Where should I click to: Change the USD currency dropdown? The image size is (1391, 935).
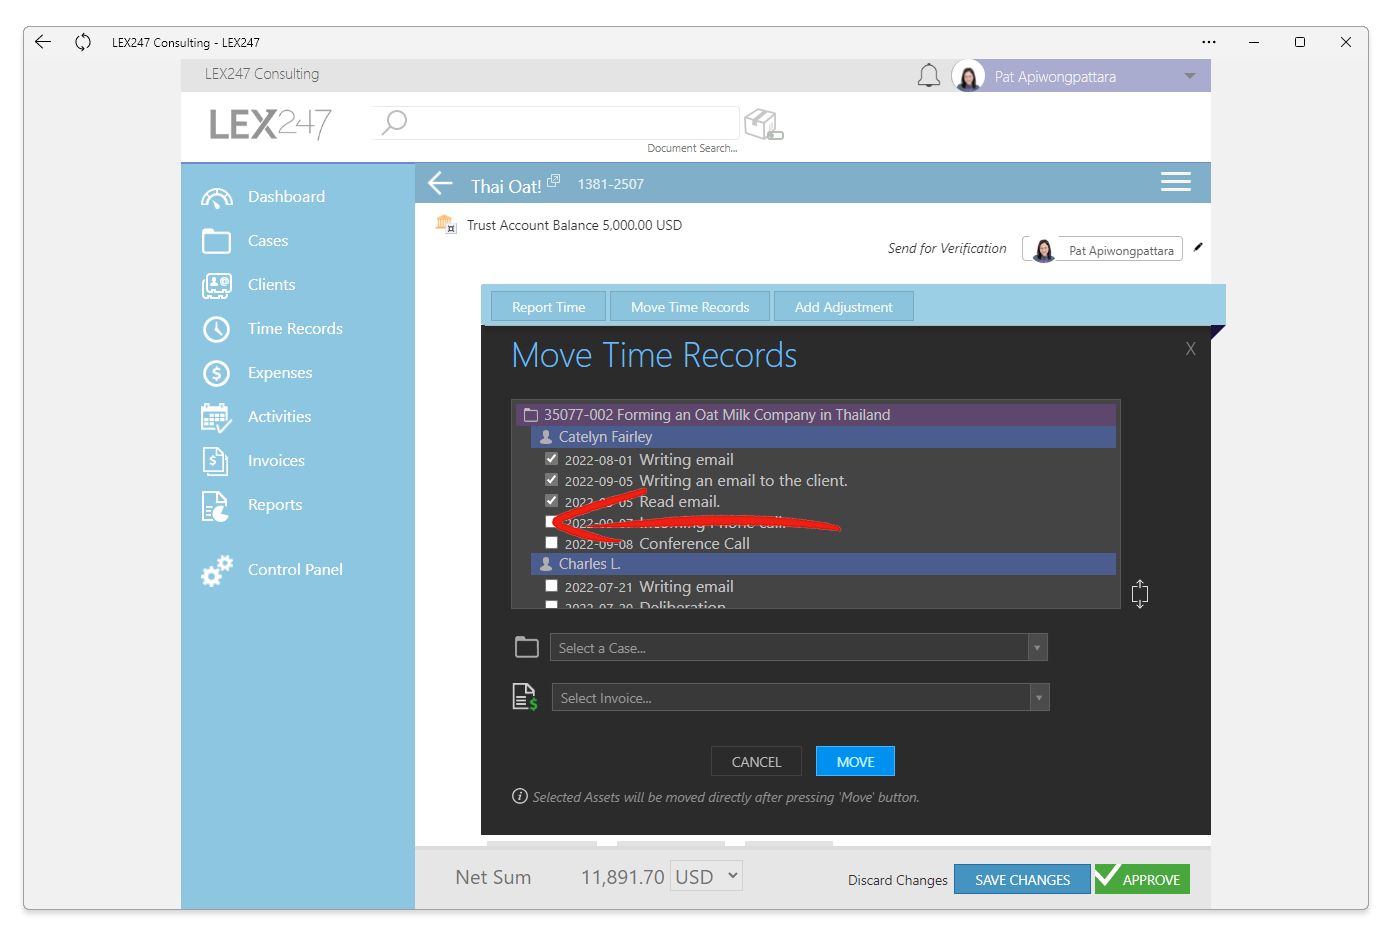(x=706, y=877)
